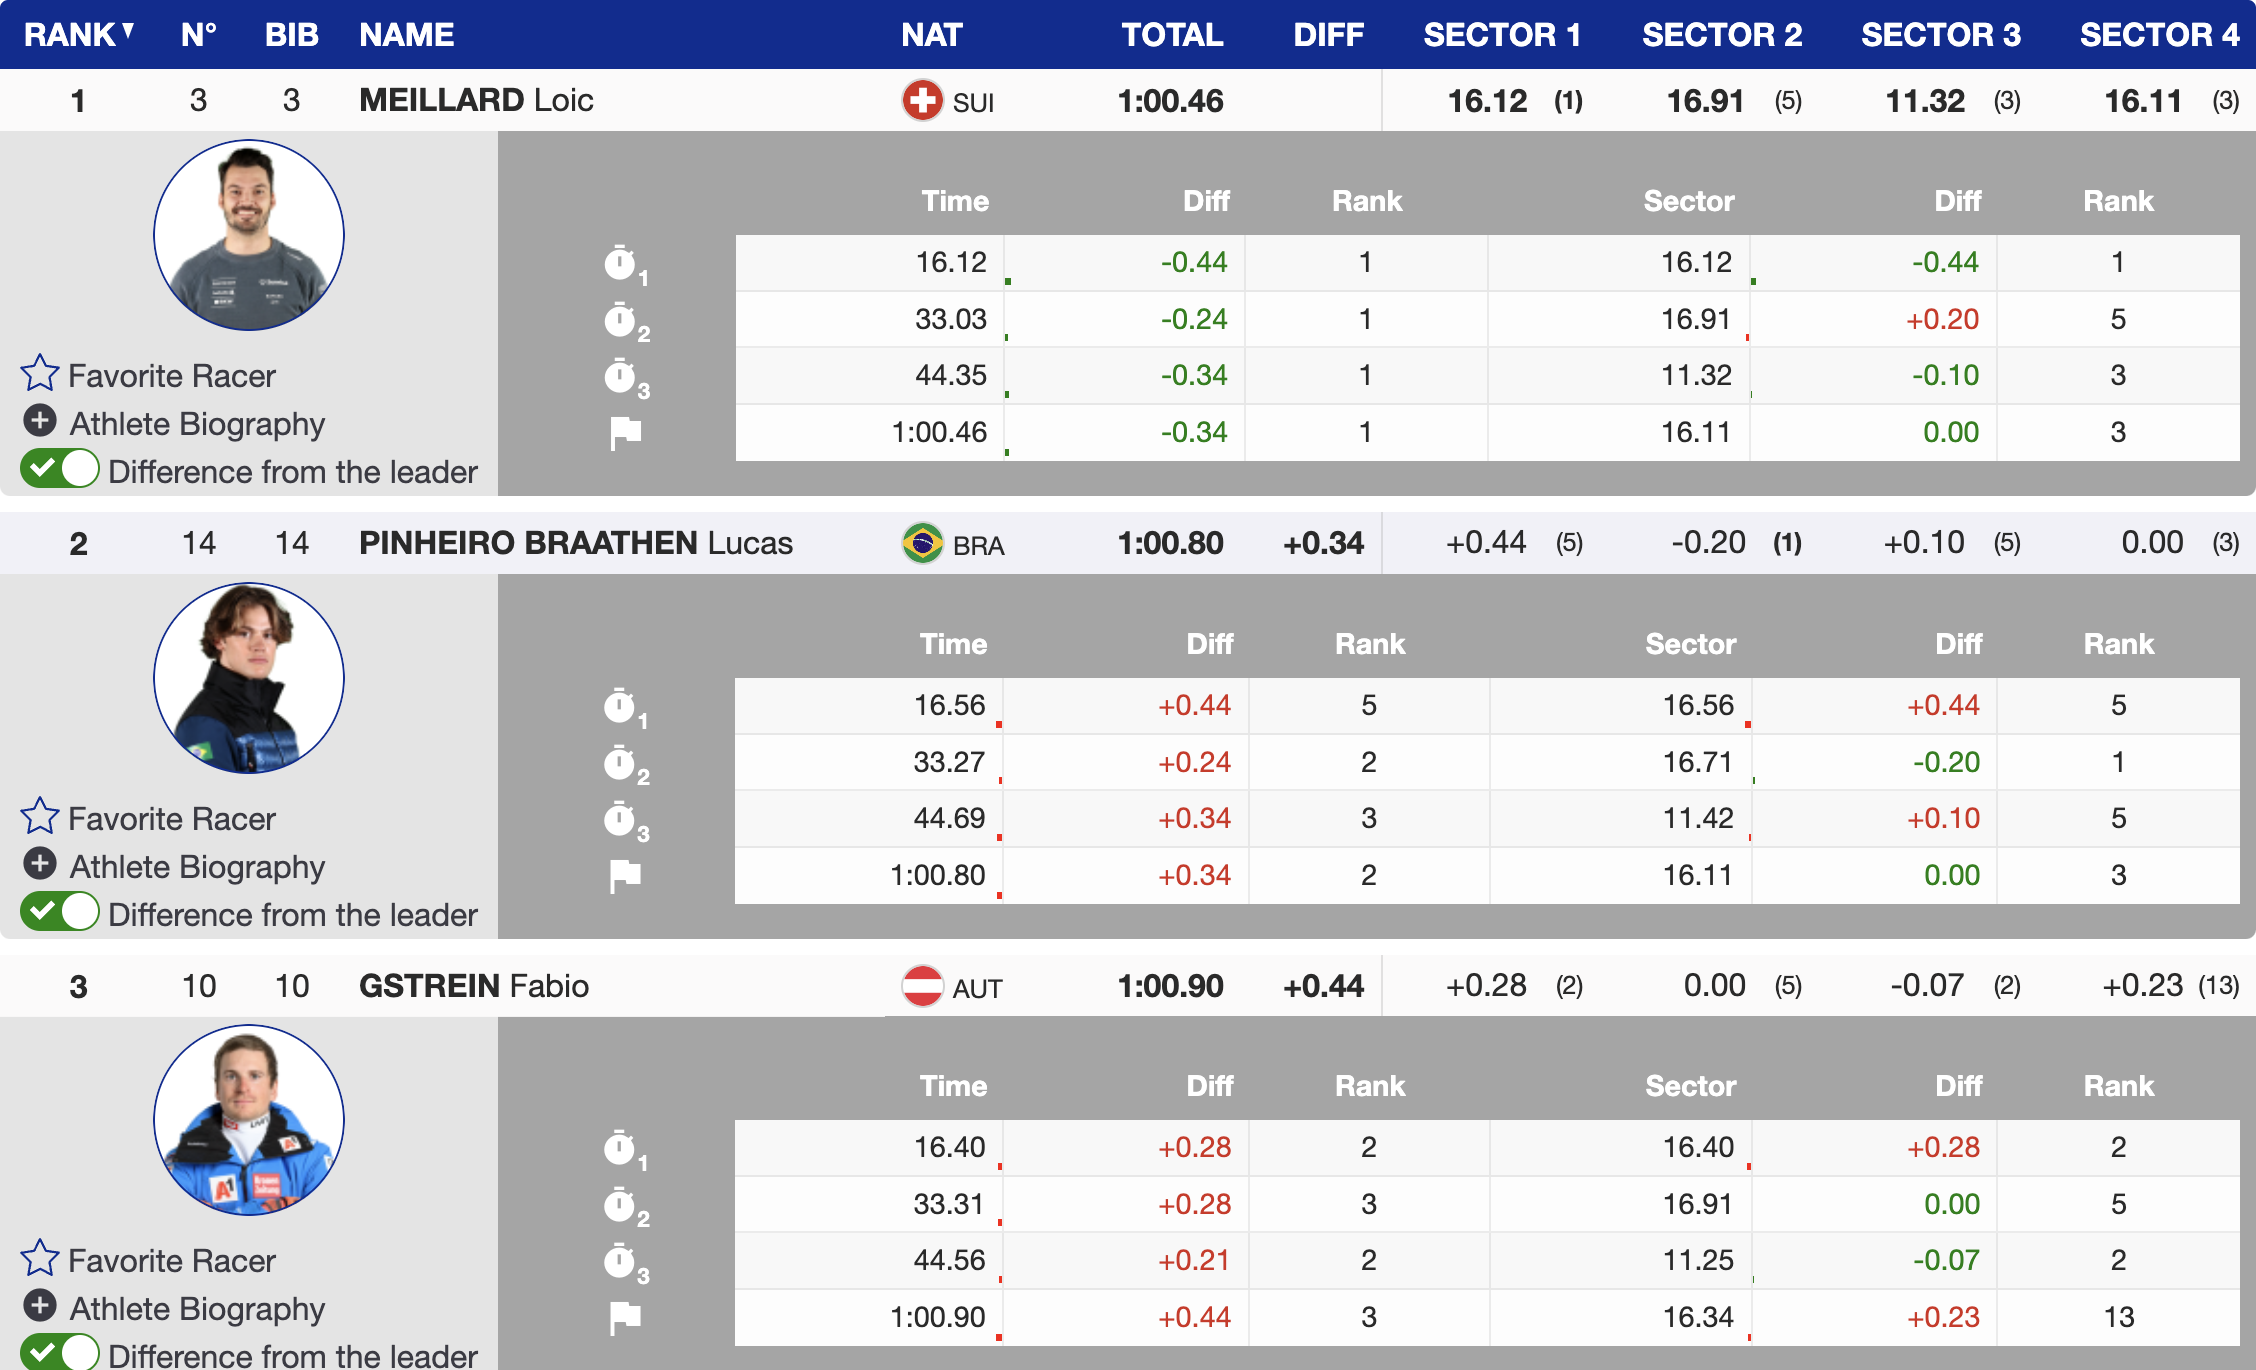Expand Gstrein's Athlete Biography section
The image size is (2256, 1370).
[40, 1306]
